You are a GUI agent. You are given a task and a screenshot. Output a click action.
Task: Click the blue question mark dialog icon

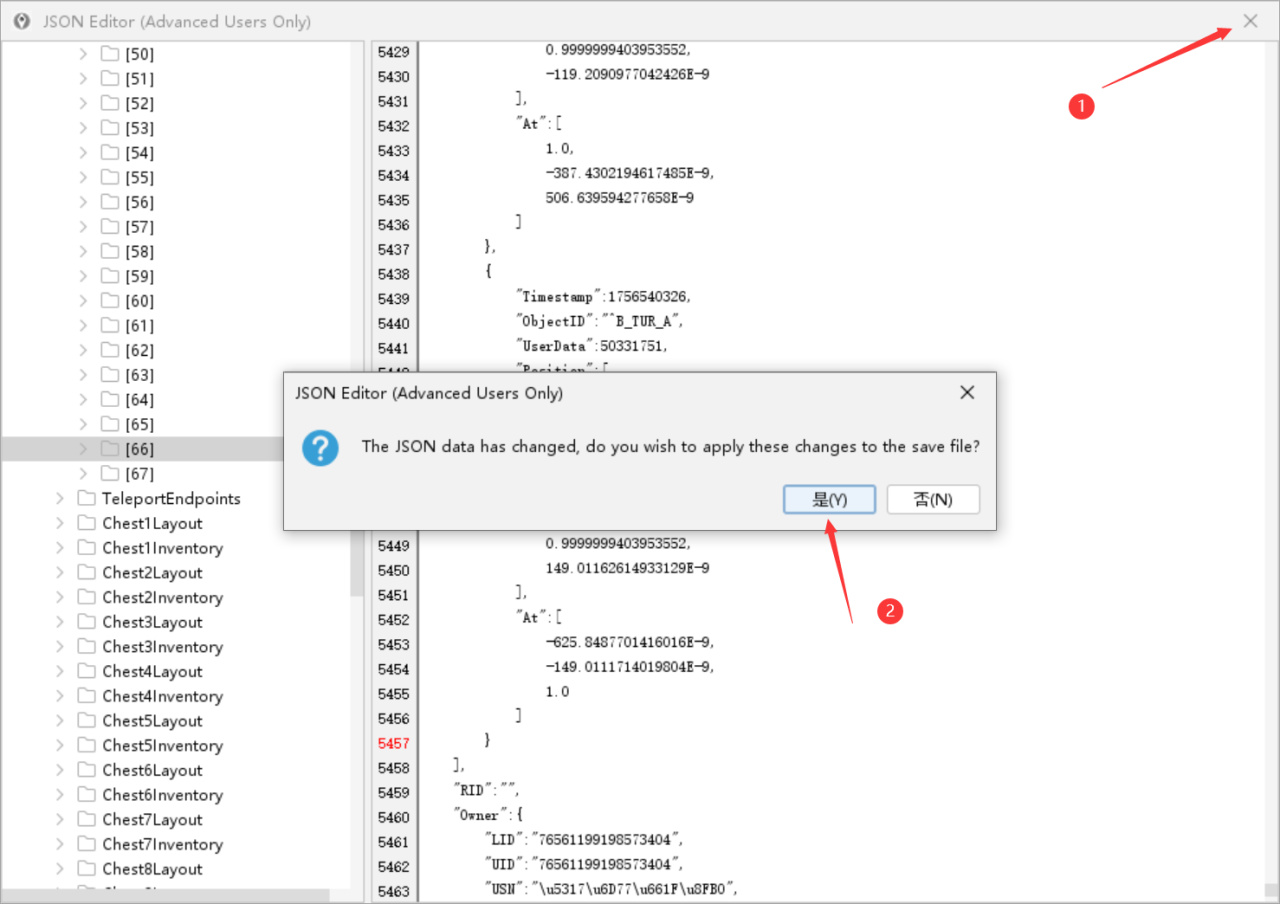click(x=320, y=447)
